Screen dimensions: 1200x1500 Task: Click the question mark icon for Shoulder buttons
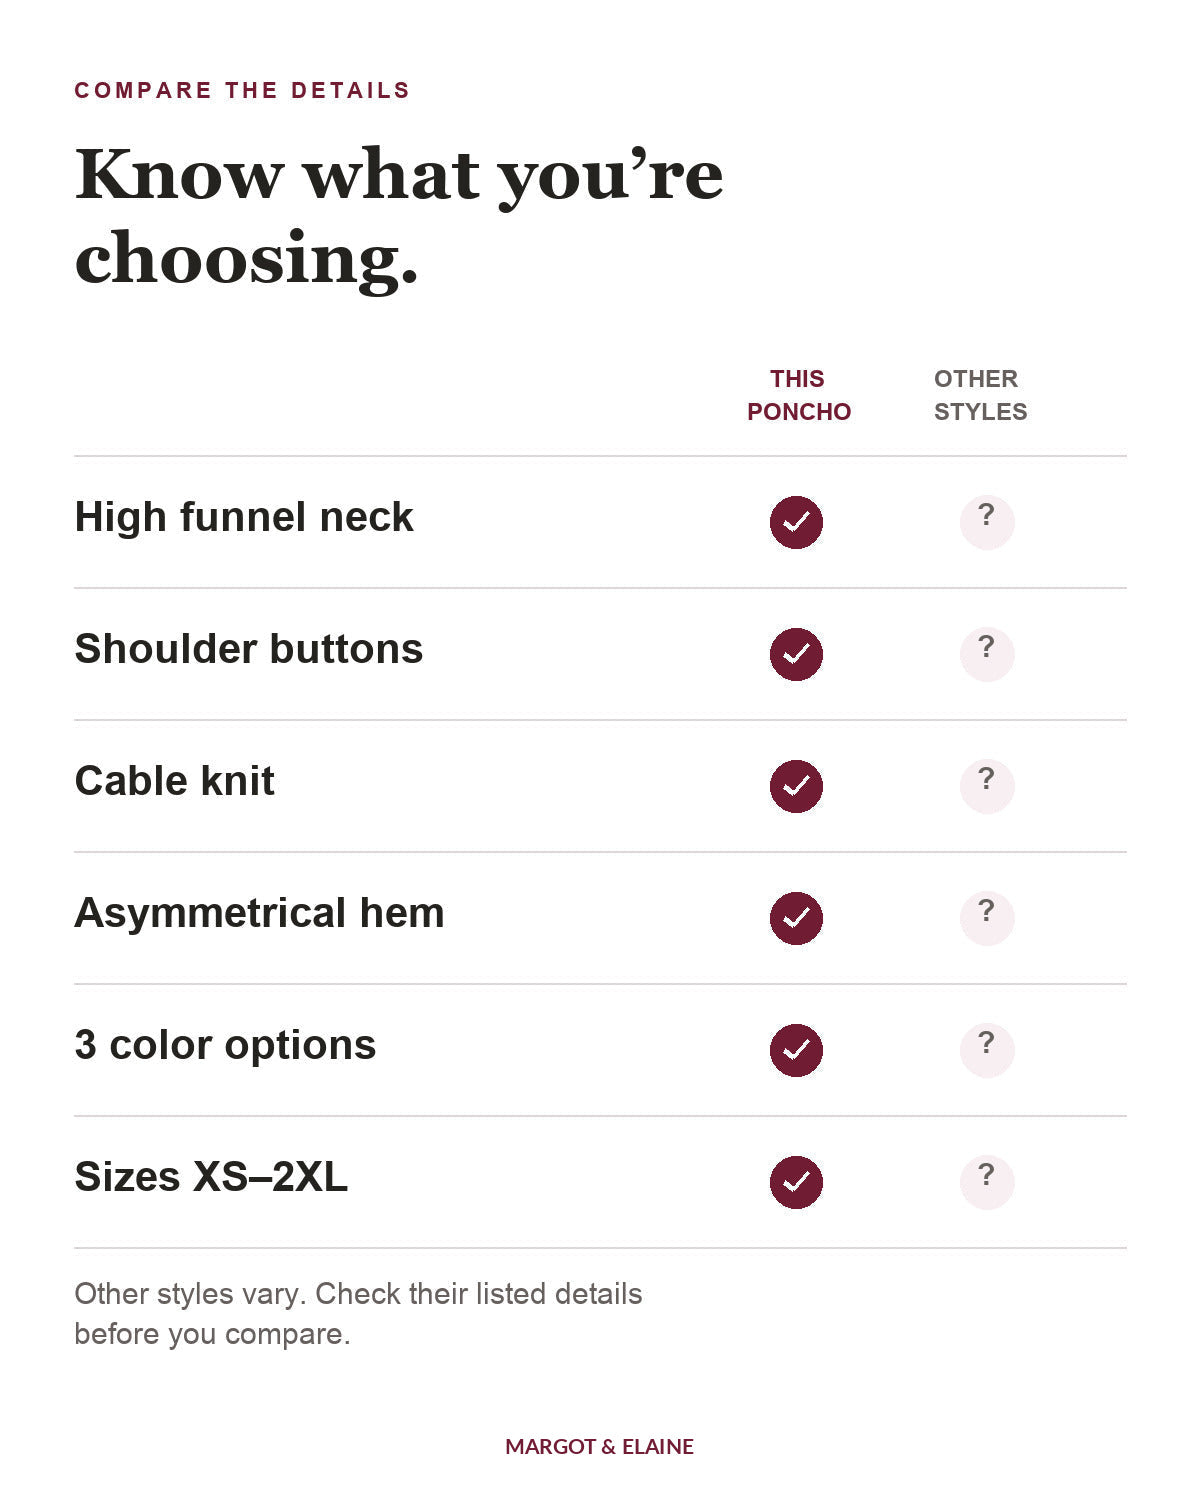coord(987,654)
